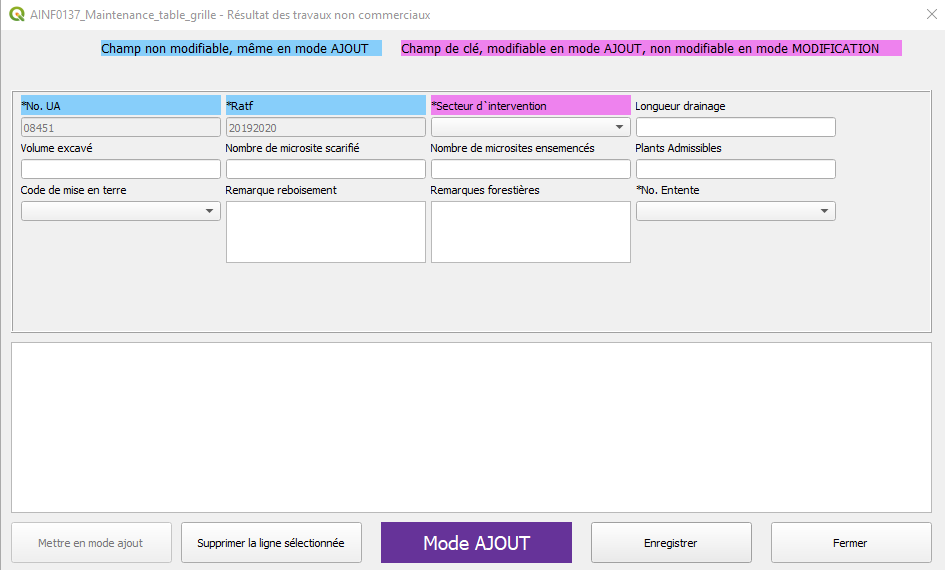Click the '*Ratf' field label
This screenshot has height=570, width=945.
(x=325, y=105)
